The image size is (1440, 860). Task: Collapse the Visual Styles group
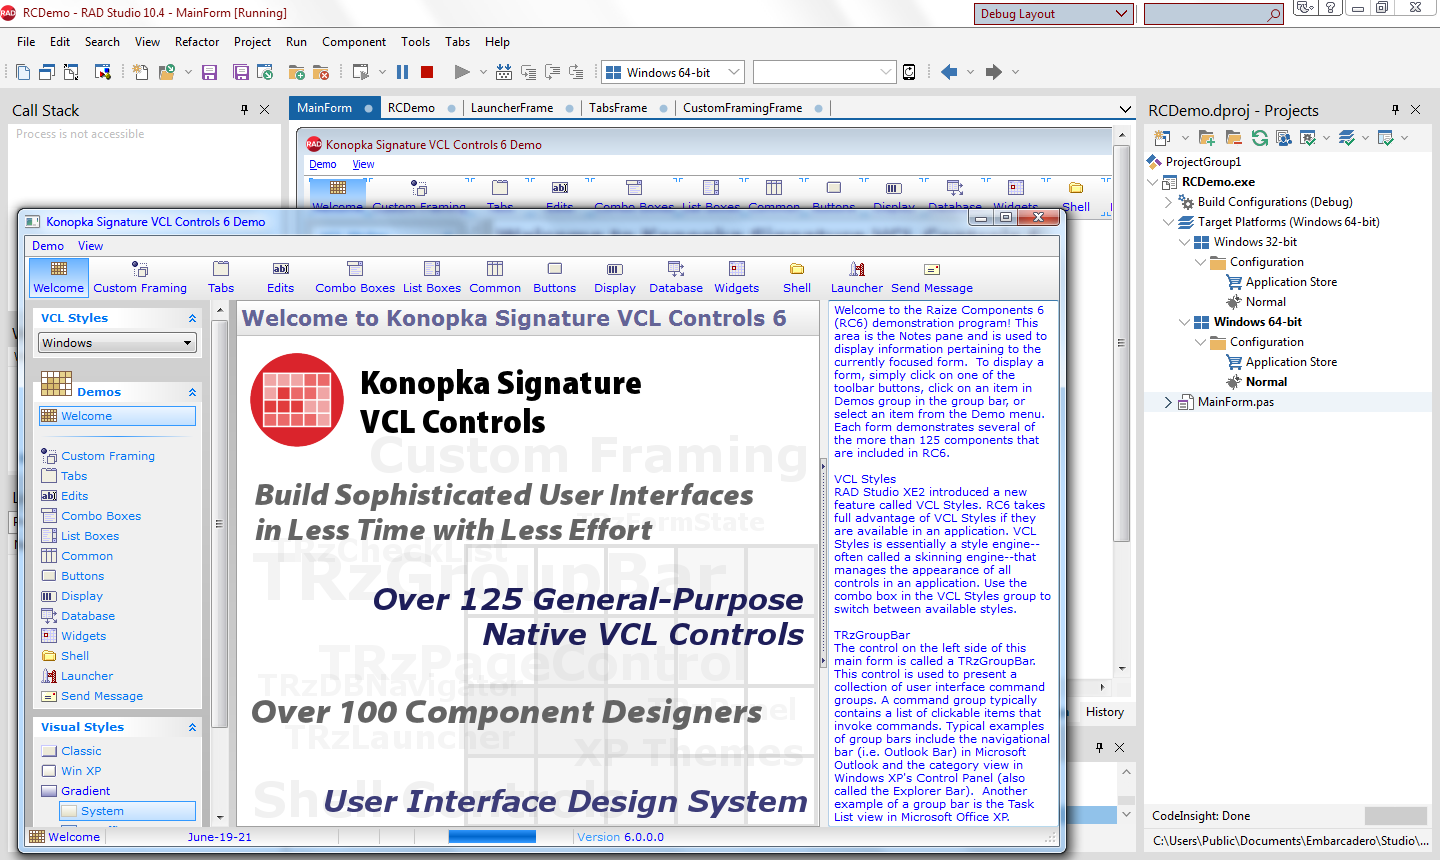[192, 727]
